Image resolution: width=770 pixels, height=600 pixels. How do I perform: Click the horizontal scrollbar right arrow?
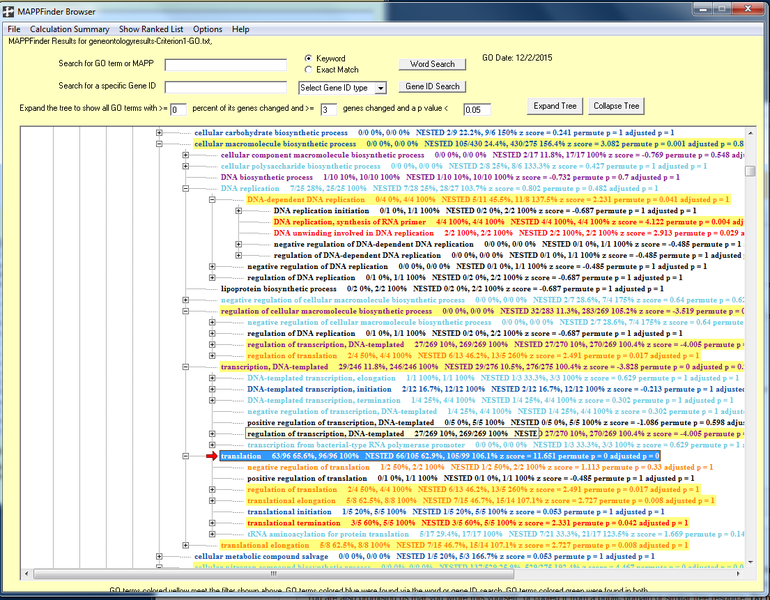pos(739,573)
